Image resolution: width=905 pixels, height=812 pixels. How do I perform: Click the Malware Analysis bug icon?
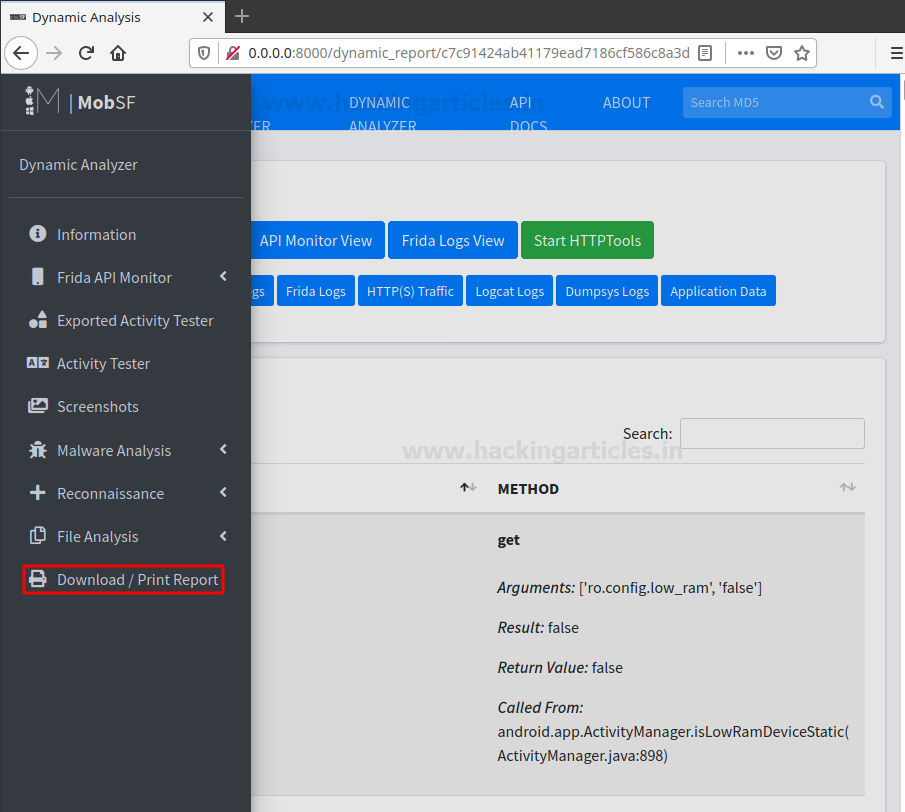click(x=38, y=450)
